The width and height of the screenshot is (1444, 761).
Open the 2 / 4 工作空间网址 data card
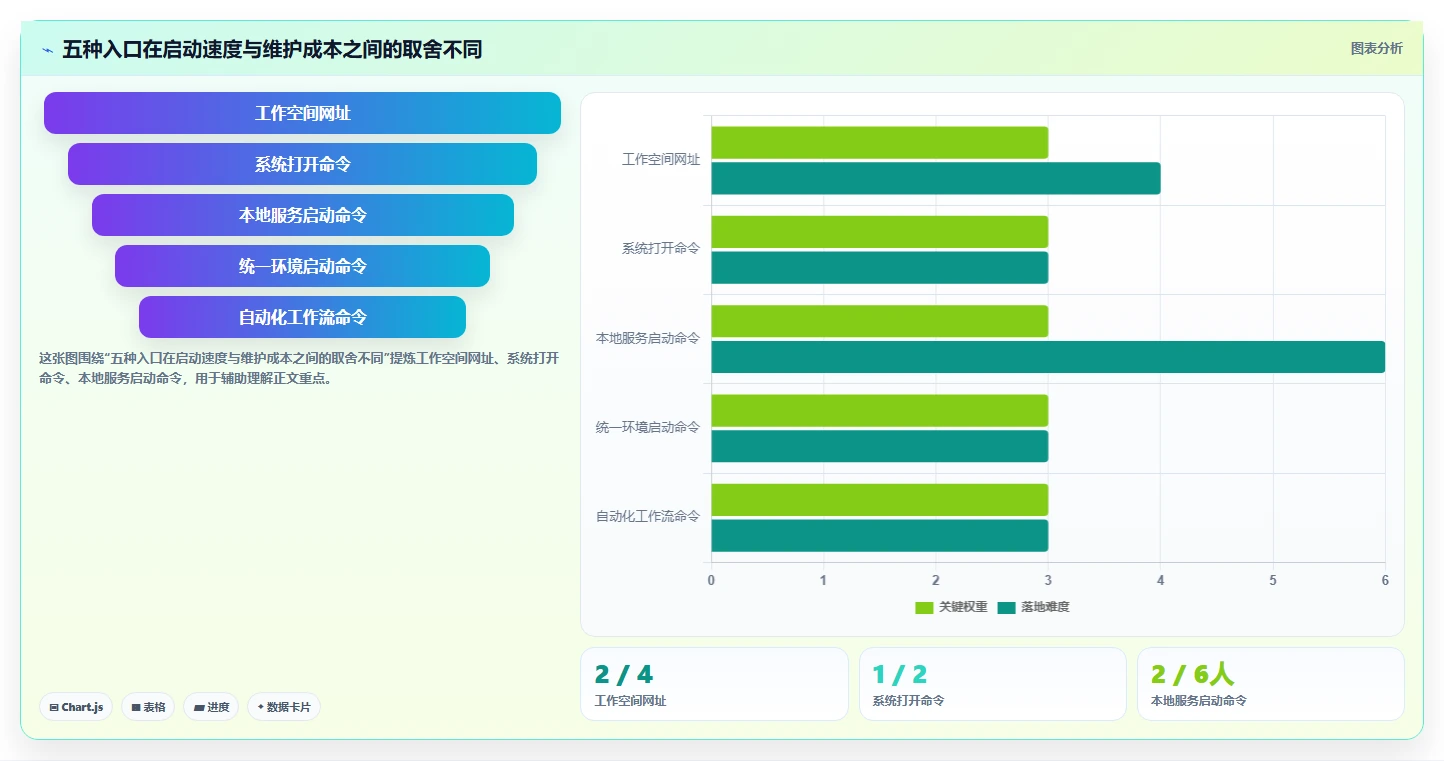714,684
